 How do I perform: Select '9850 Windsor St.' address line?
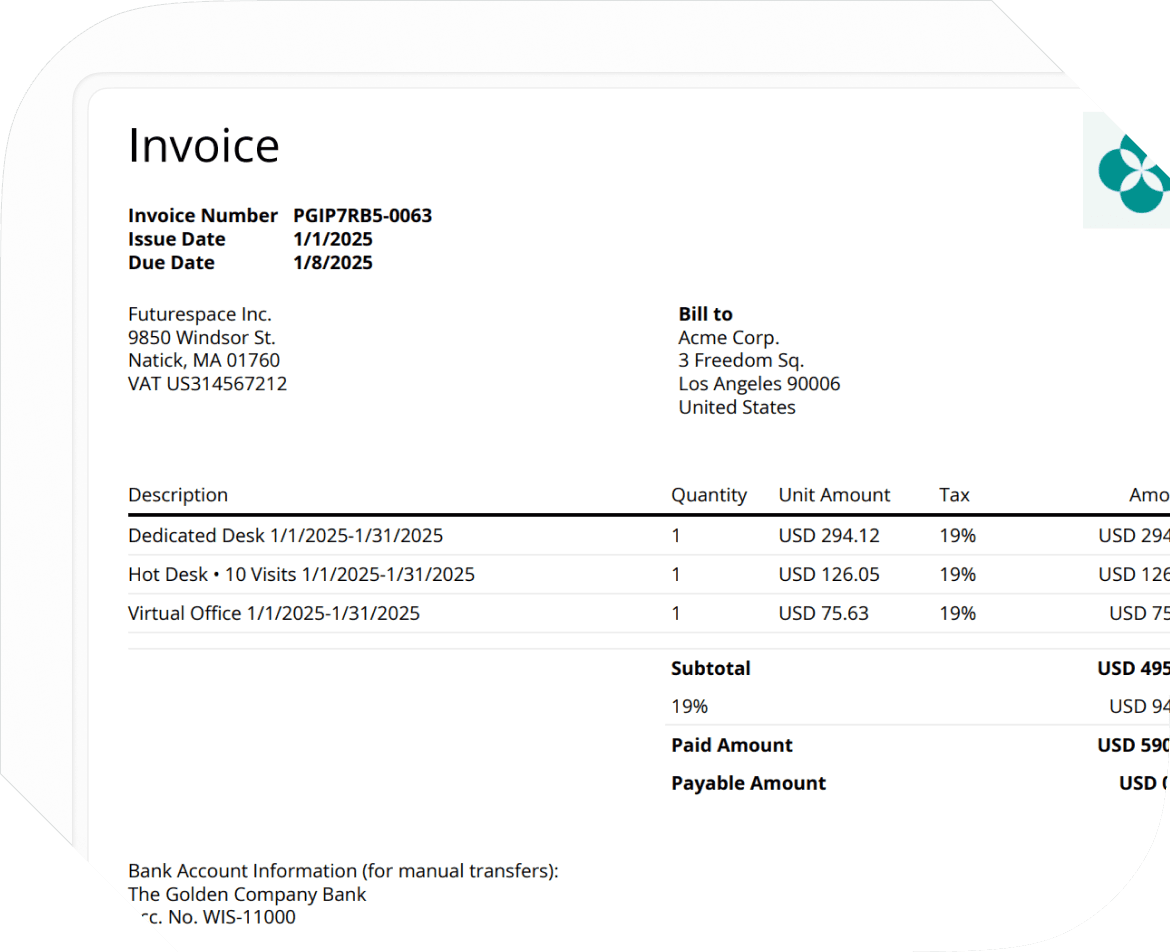pyautogui.click(x=202, y=337)
